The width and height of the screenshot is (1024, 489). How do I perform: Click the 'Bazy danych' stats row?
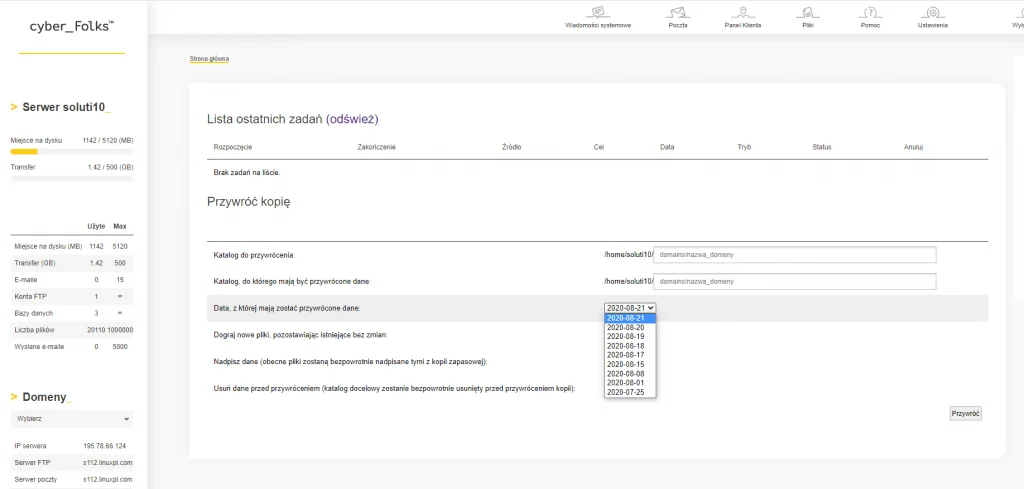(72, 313)
